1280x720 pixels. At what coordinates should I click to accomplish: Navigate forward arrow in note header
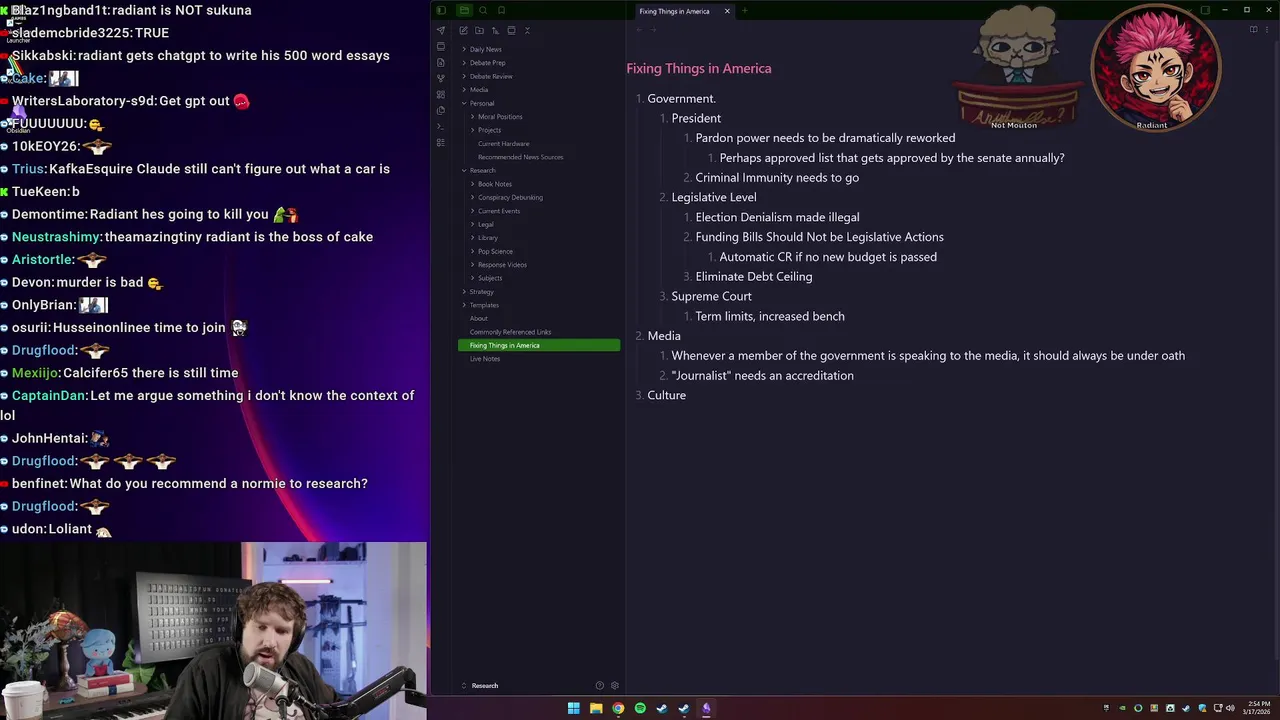pyautogui.click(x=653, y=30)
